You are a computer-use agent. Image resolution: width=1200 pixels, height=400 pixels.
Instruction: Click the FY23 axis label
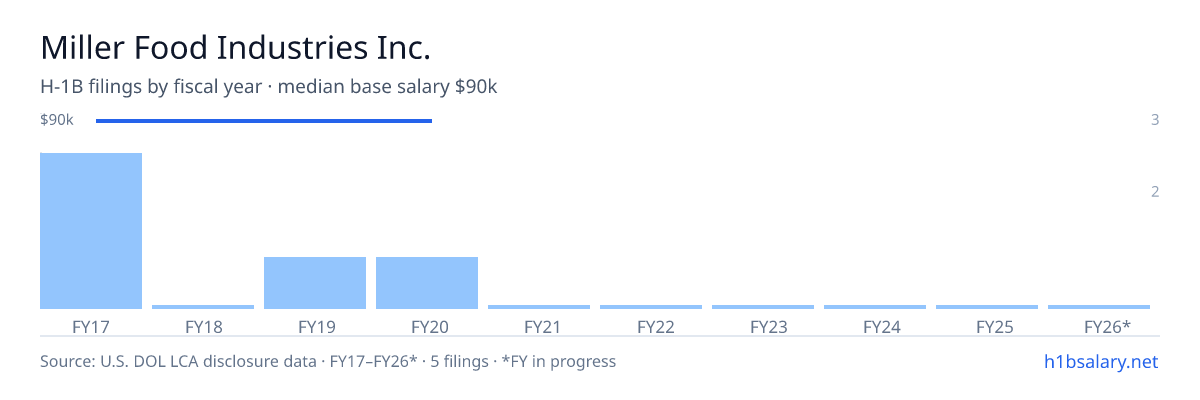pos(763,326)
